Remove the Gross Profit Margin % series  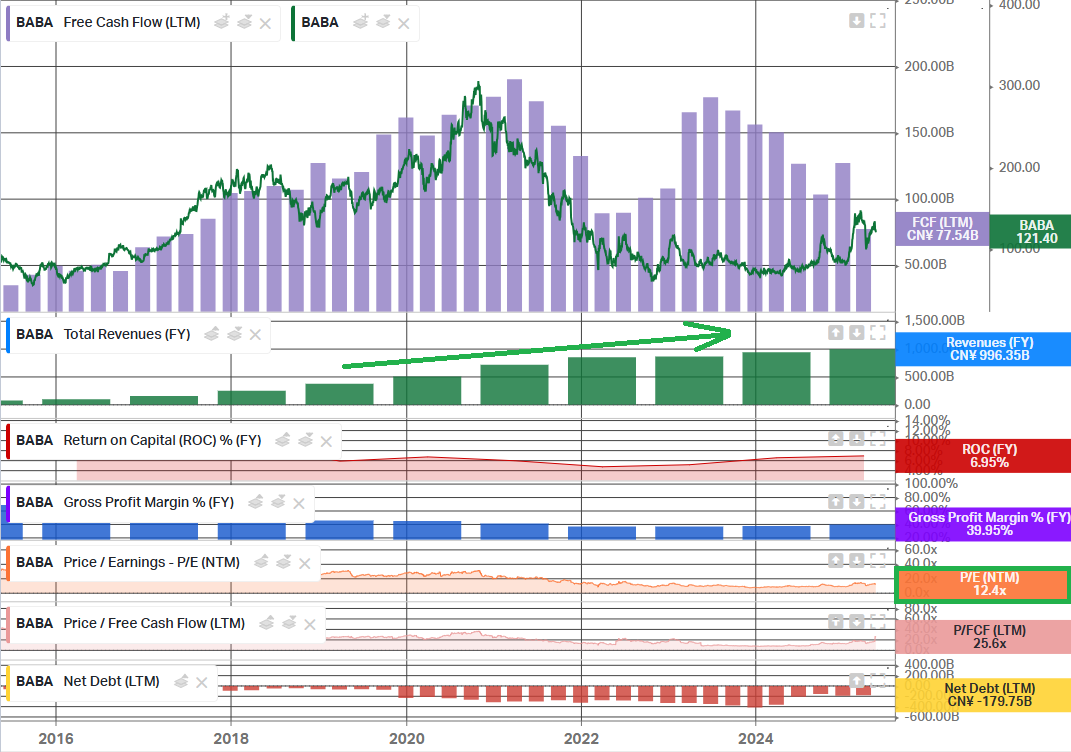coord(298,503)
